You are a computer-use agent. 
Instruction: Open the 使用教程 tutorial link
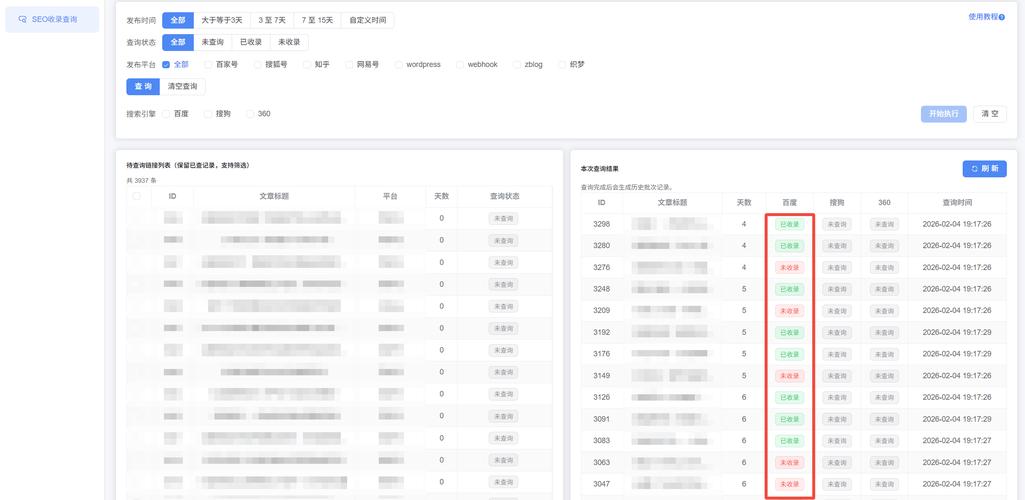(983, 17)
